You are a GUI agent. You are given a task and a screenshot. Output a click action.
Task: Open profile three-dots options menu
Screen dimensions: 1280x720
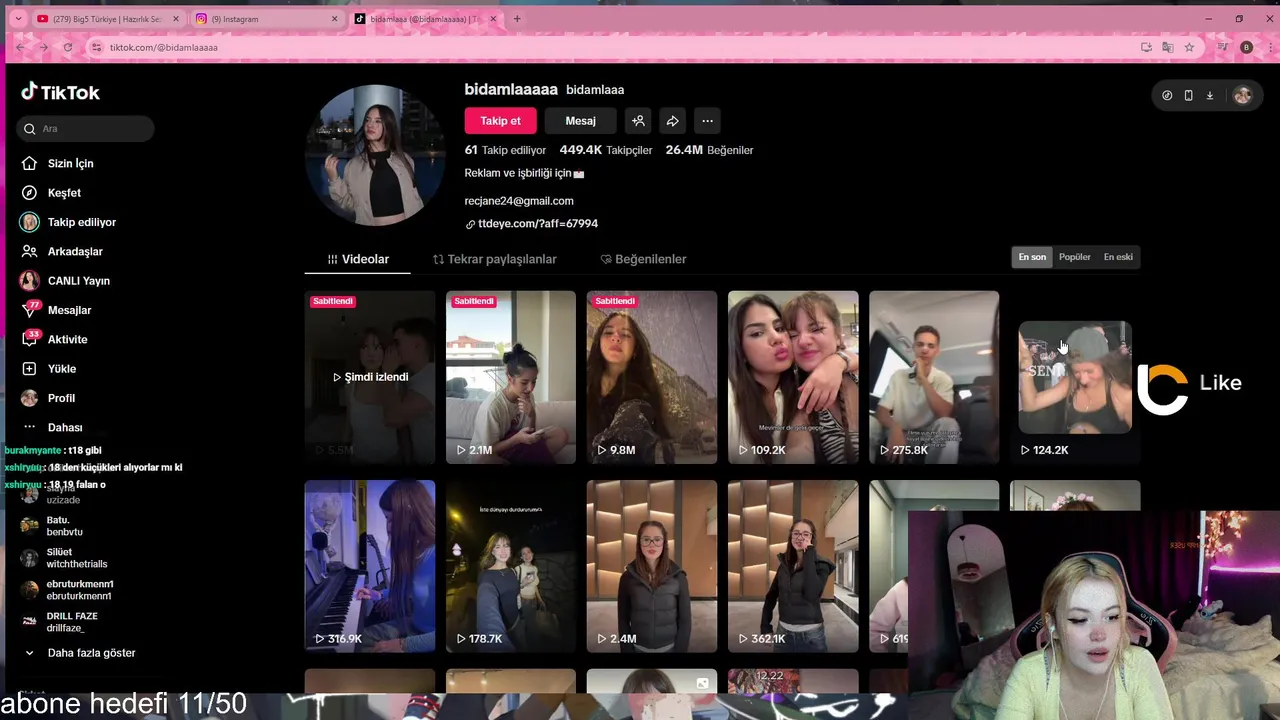click(707, 121)
